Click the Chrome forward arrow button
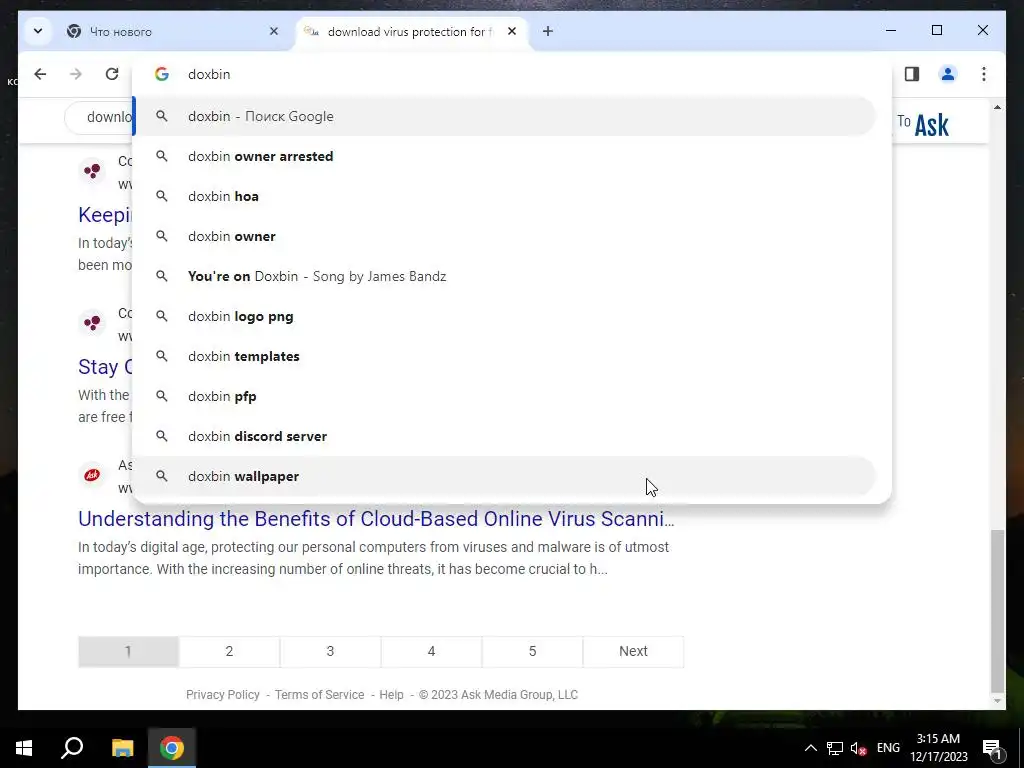 coord(76,74)
